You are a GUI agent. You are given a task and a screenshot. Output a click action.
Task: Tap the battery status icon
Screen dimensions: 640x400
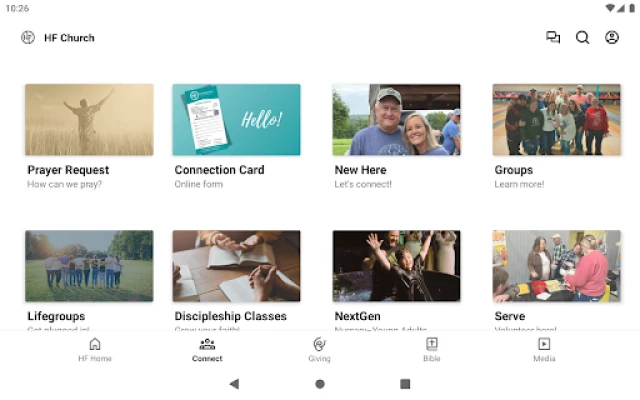pyautogui.click(x=632, y=8)
